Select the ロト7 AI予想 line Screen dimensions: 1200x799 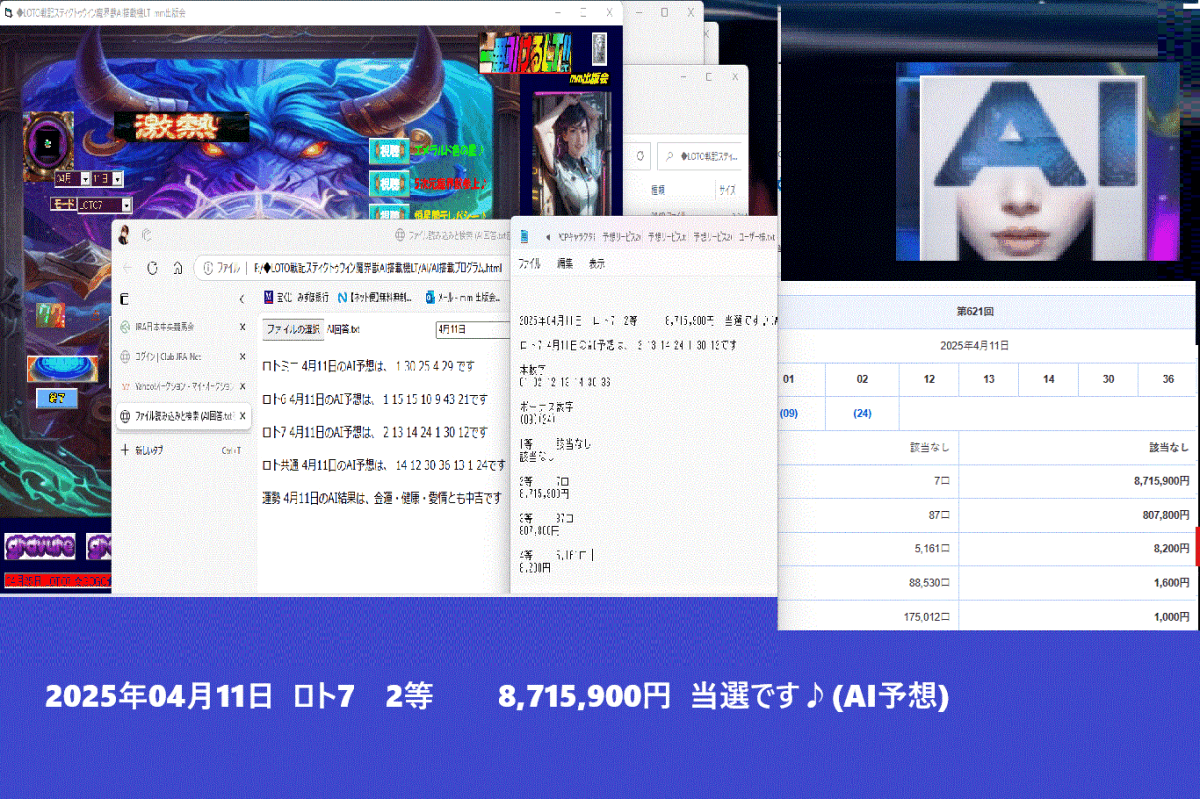375,432
